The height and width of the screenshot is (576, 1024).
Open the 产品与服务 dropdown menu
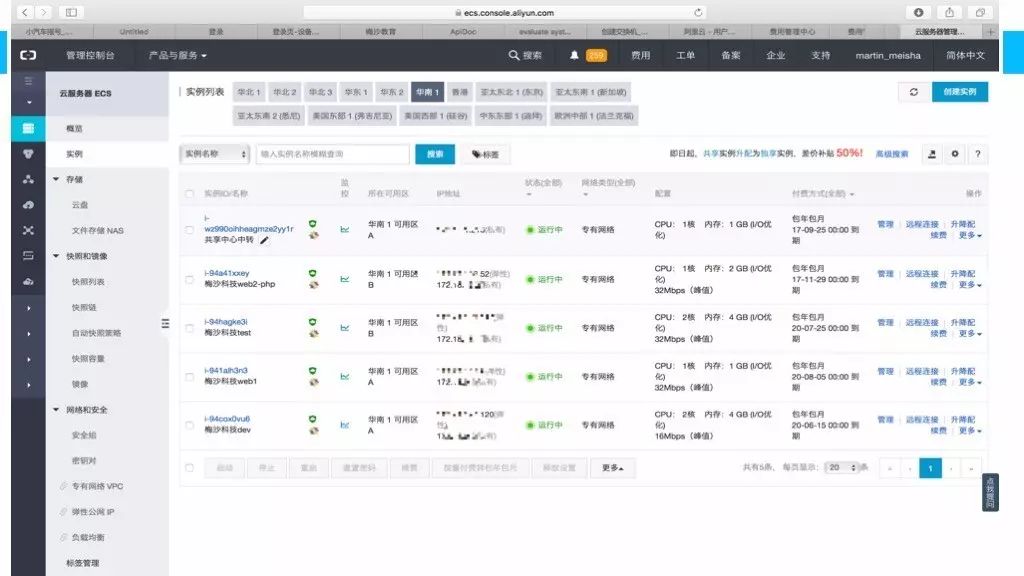click(178, 56)
